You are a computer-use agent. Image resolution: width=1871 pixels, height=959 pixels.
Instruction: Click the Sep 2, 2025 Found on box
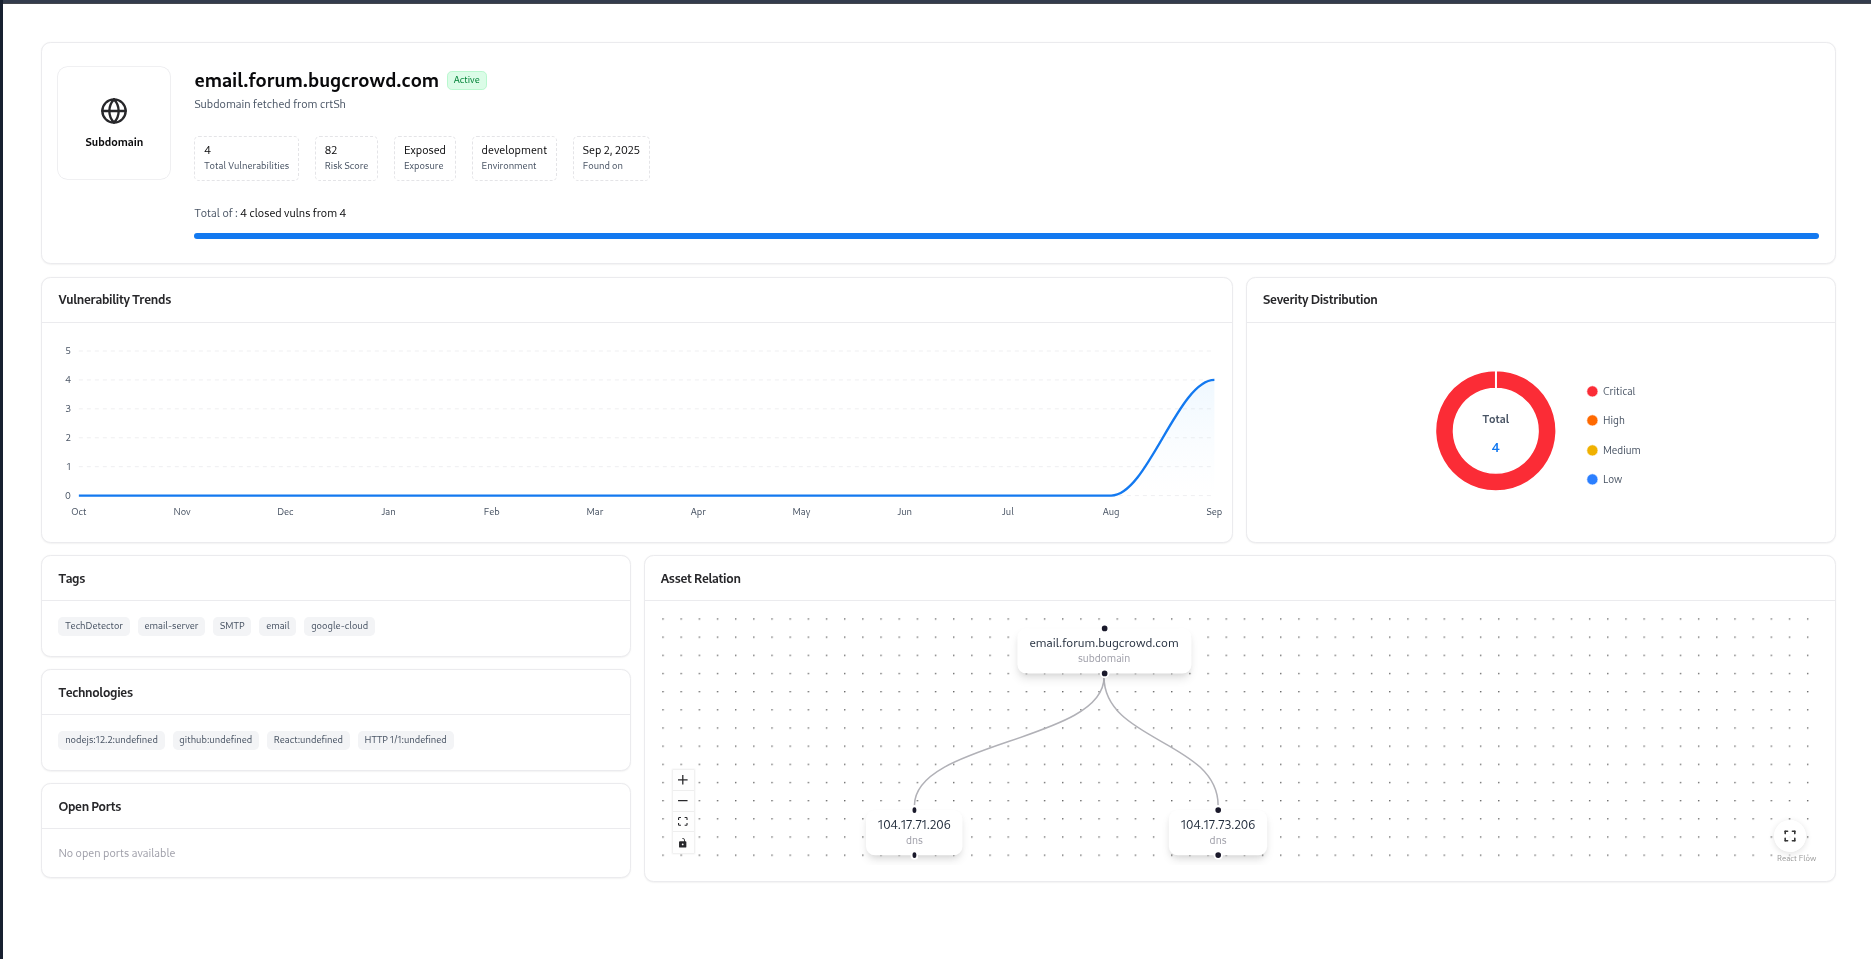tap(611, 158)
